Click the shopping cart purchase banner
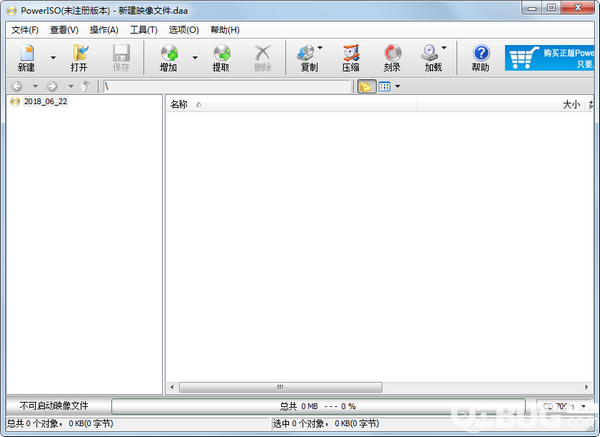This screenshot has height=437, width=600. 549,58
